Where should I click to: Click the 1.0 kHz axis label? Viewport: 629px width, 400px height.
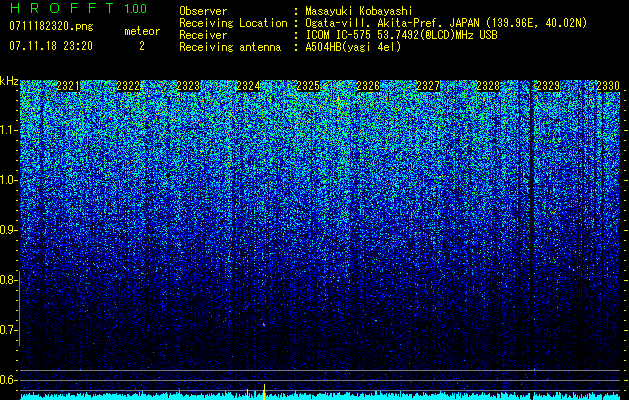(x=7, y=181)
